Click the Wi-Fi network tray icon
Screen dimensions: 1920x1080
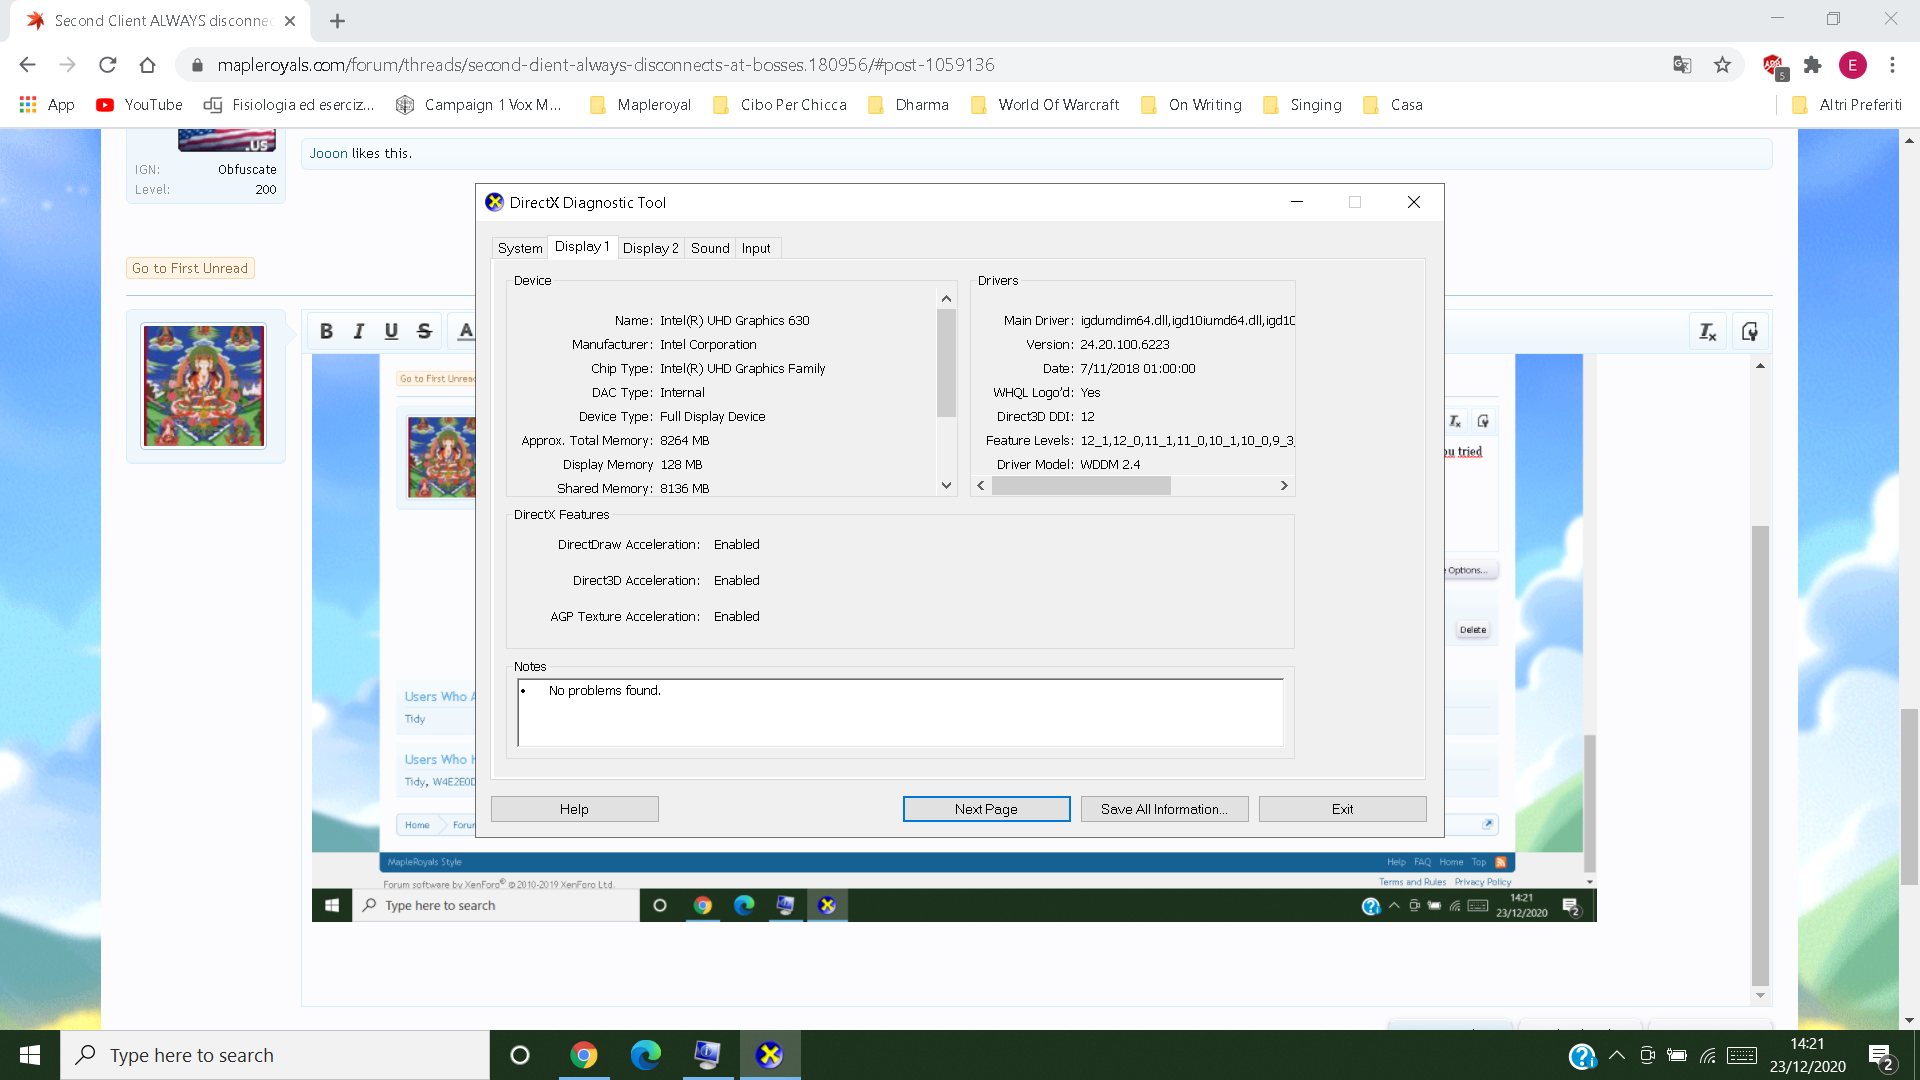(x=1709, y=1055)
